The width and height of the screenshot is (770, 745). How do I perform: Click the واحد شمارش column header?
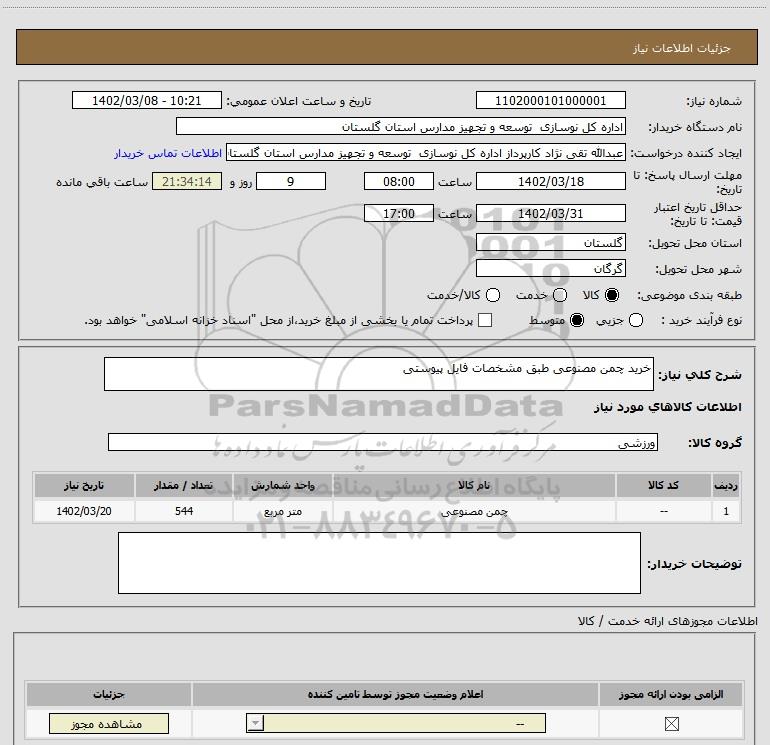coord(283,485)
